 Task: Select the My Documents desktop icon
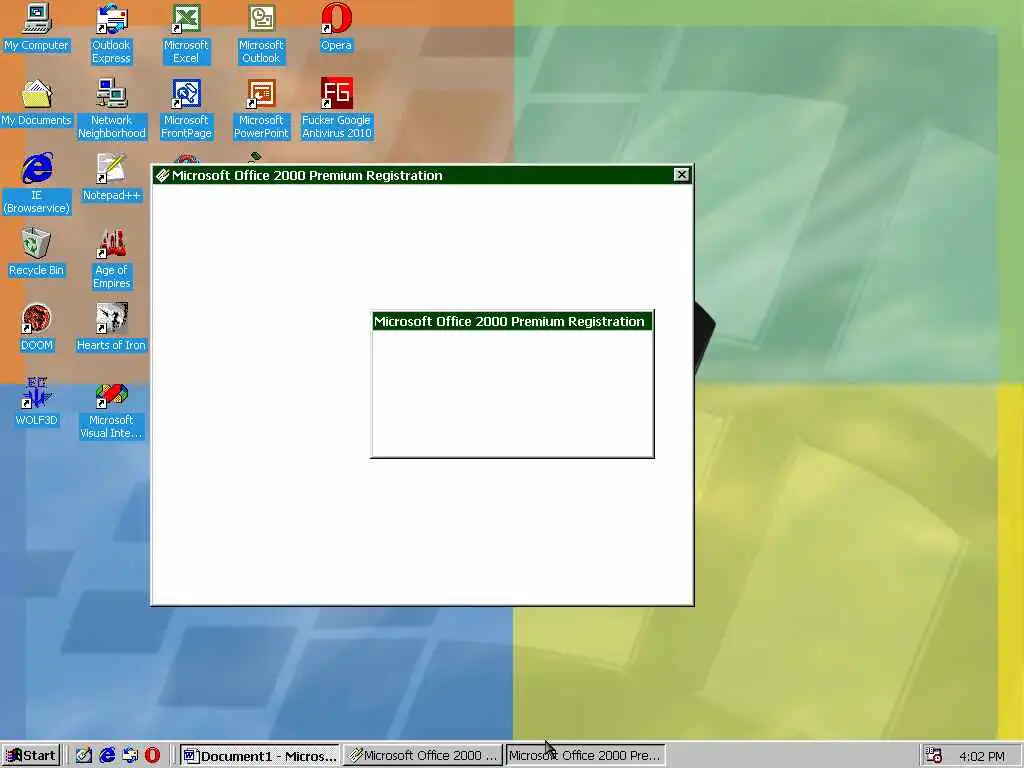pos(37,103)
